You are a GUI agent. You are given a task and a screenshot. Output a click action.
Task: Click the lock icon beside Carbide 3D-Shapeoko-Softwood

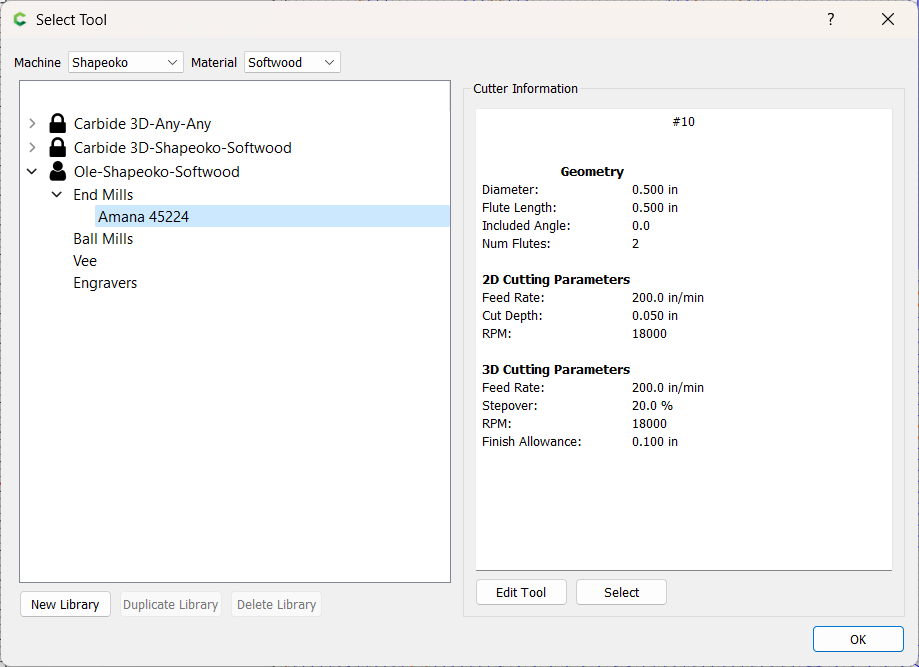pyautogui.click(x=58, y=148)
